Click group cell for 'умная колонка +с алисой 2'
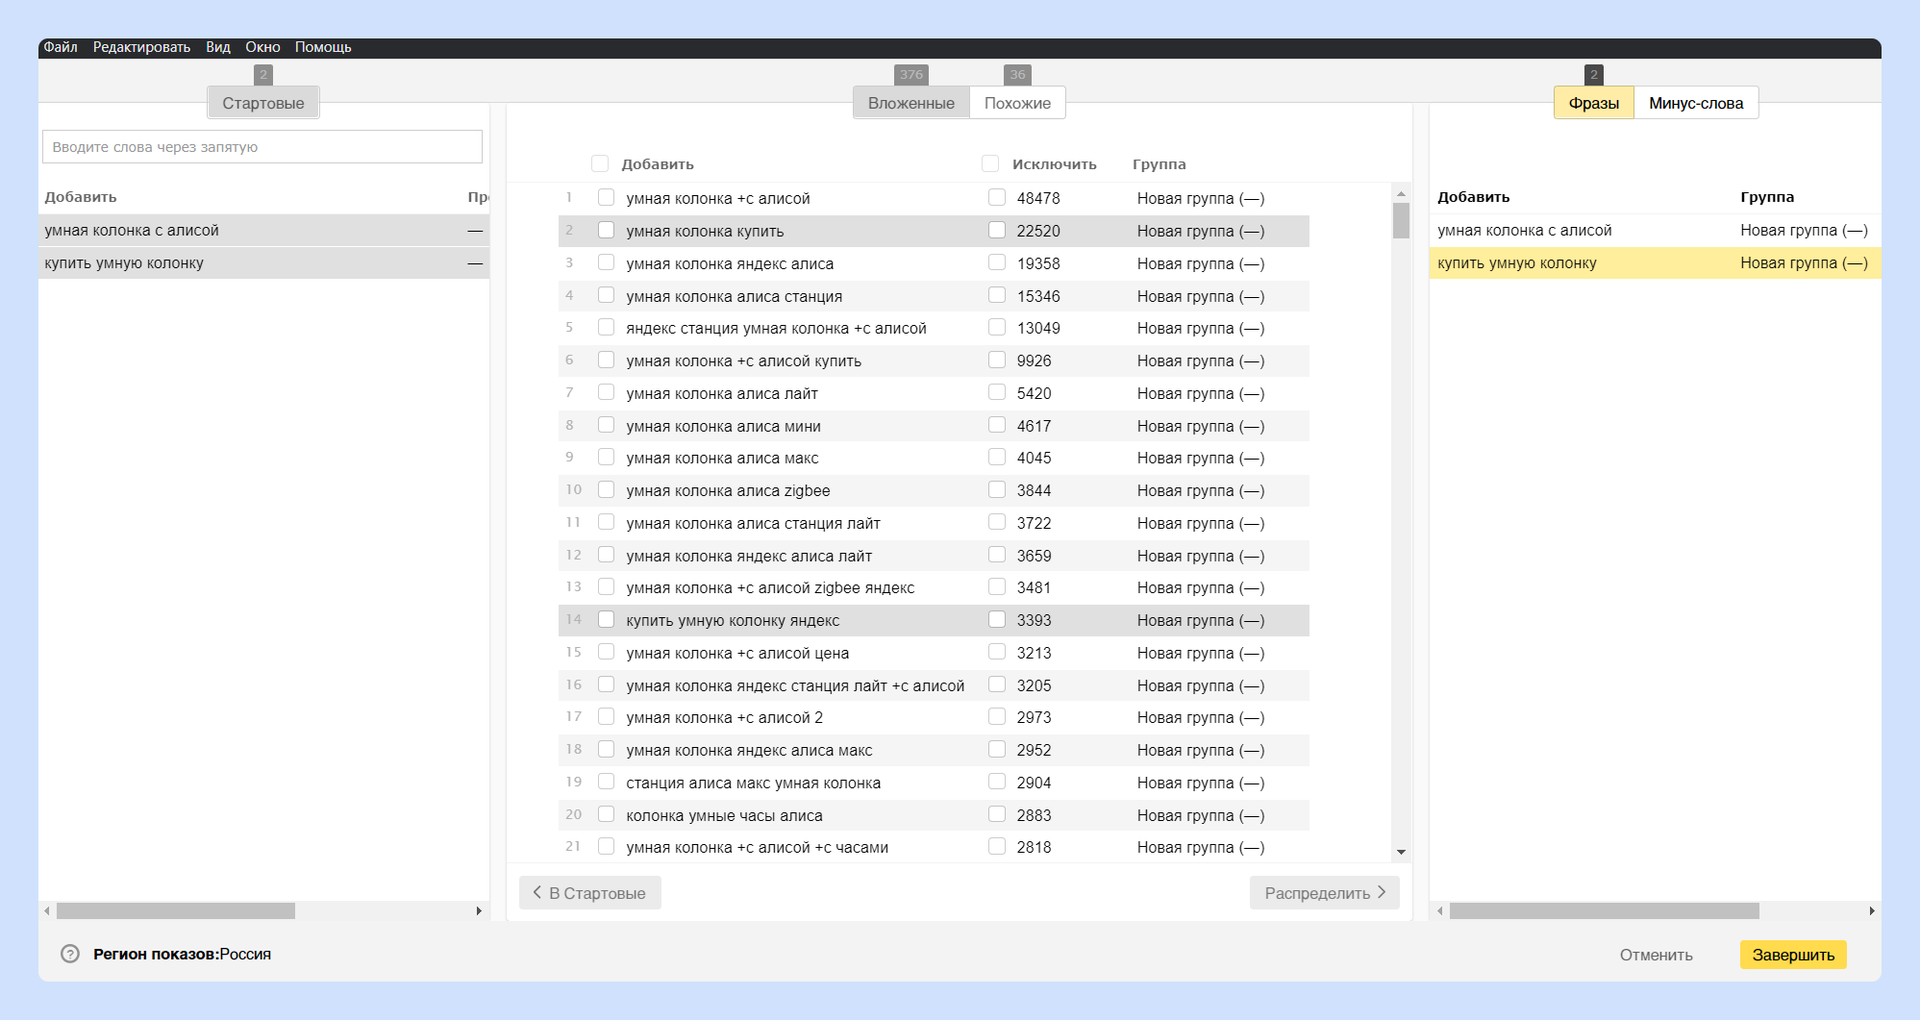The width and height of the screenshot is (1920, 1020). [x=1200, y=717]
